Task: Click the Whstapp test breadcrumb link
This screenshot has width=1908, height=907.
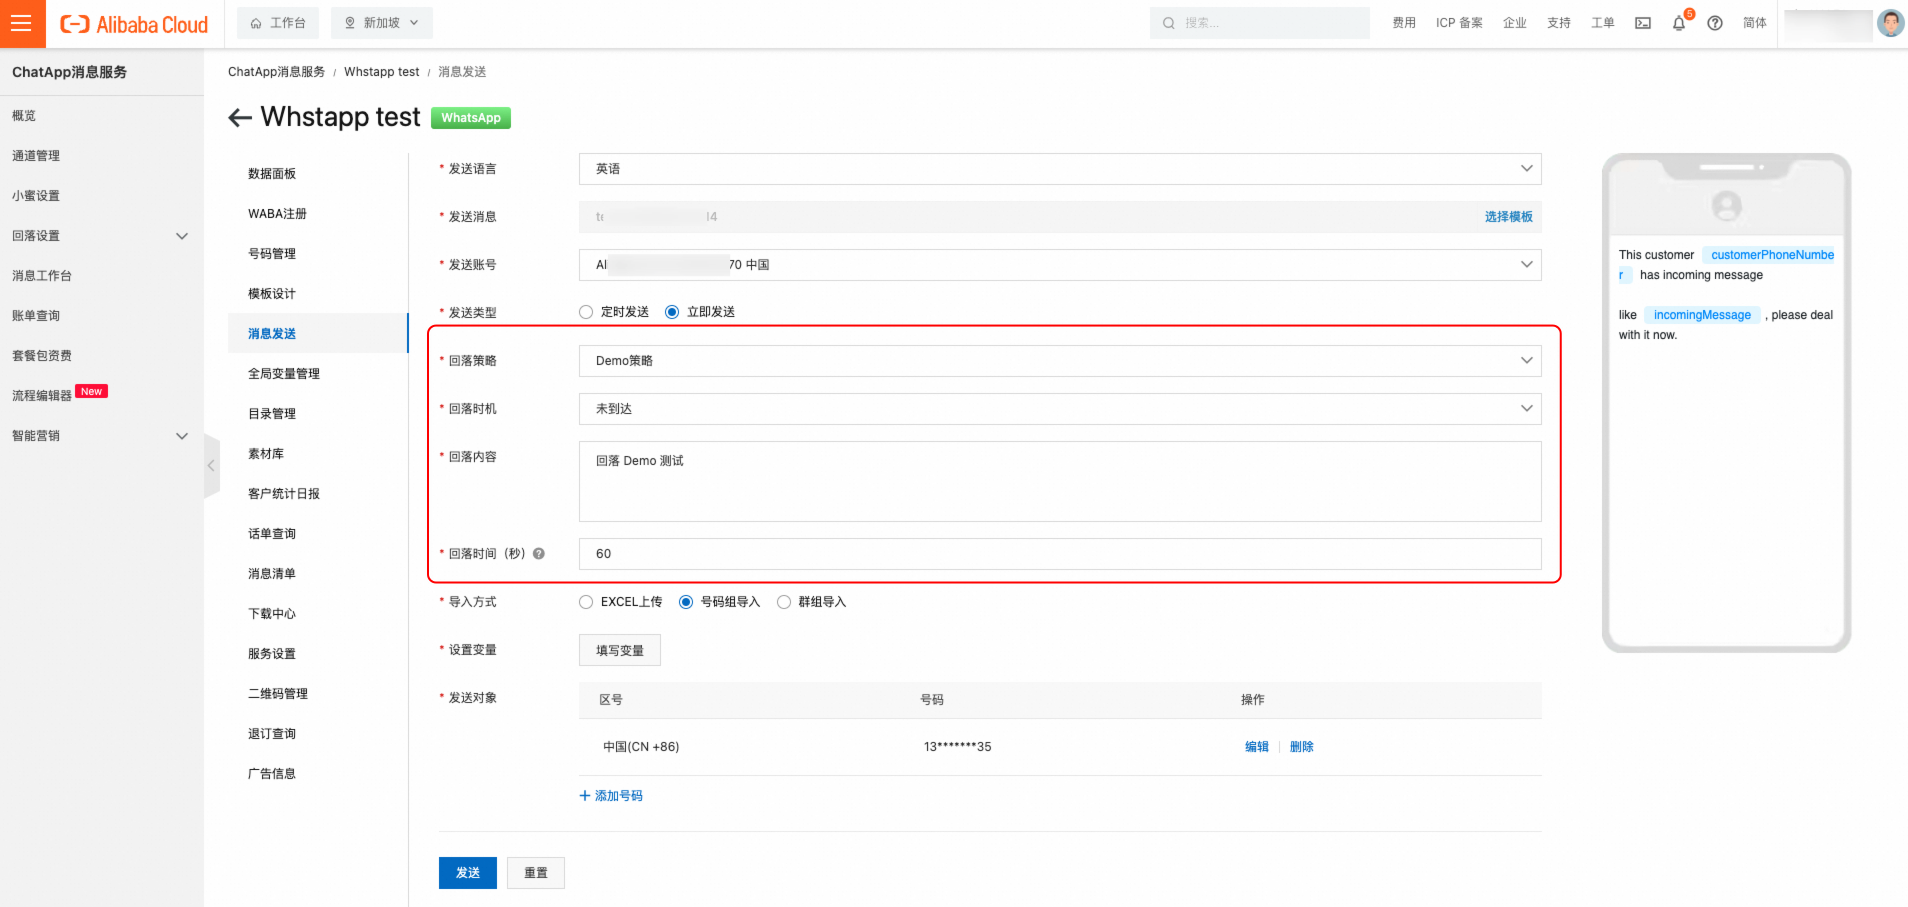Action: [382, 72]
